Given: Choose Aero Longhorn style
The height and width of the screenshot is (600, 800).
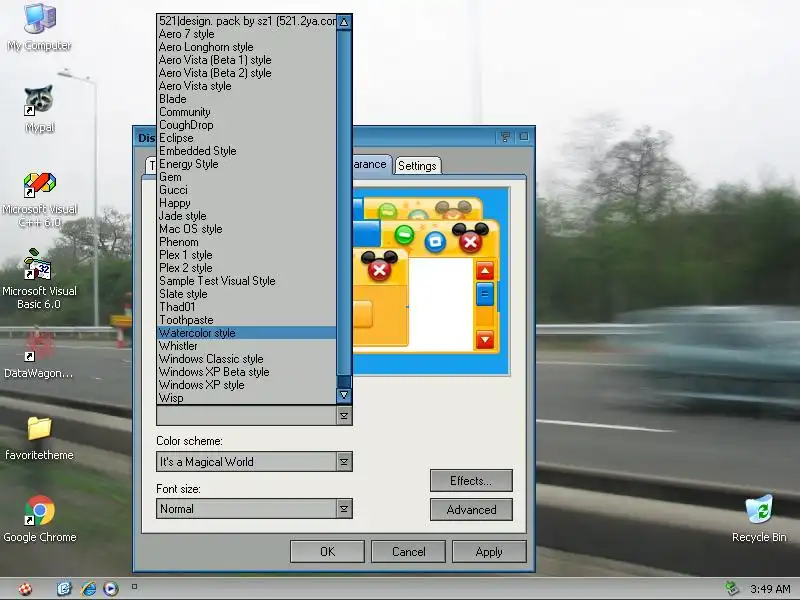Looking at the screenshot, I should point(247,47).
